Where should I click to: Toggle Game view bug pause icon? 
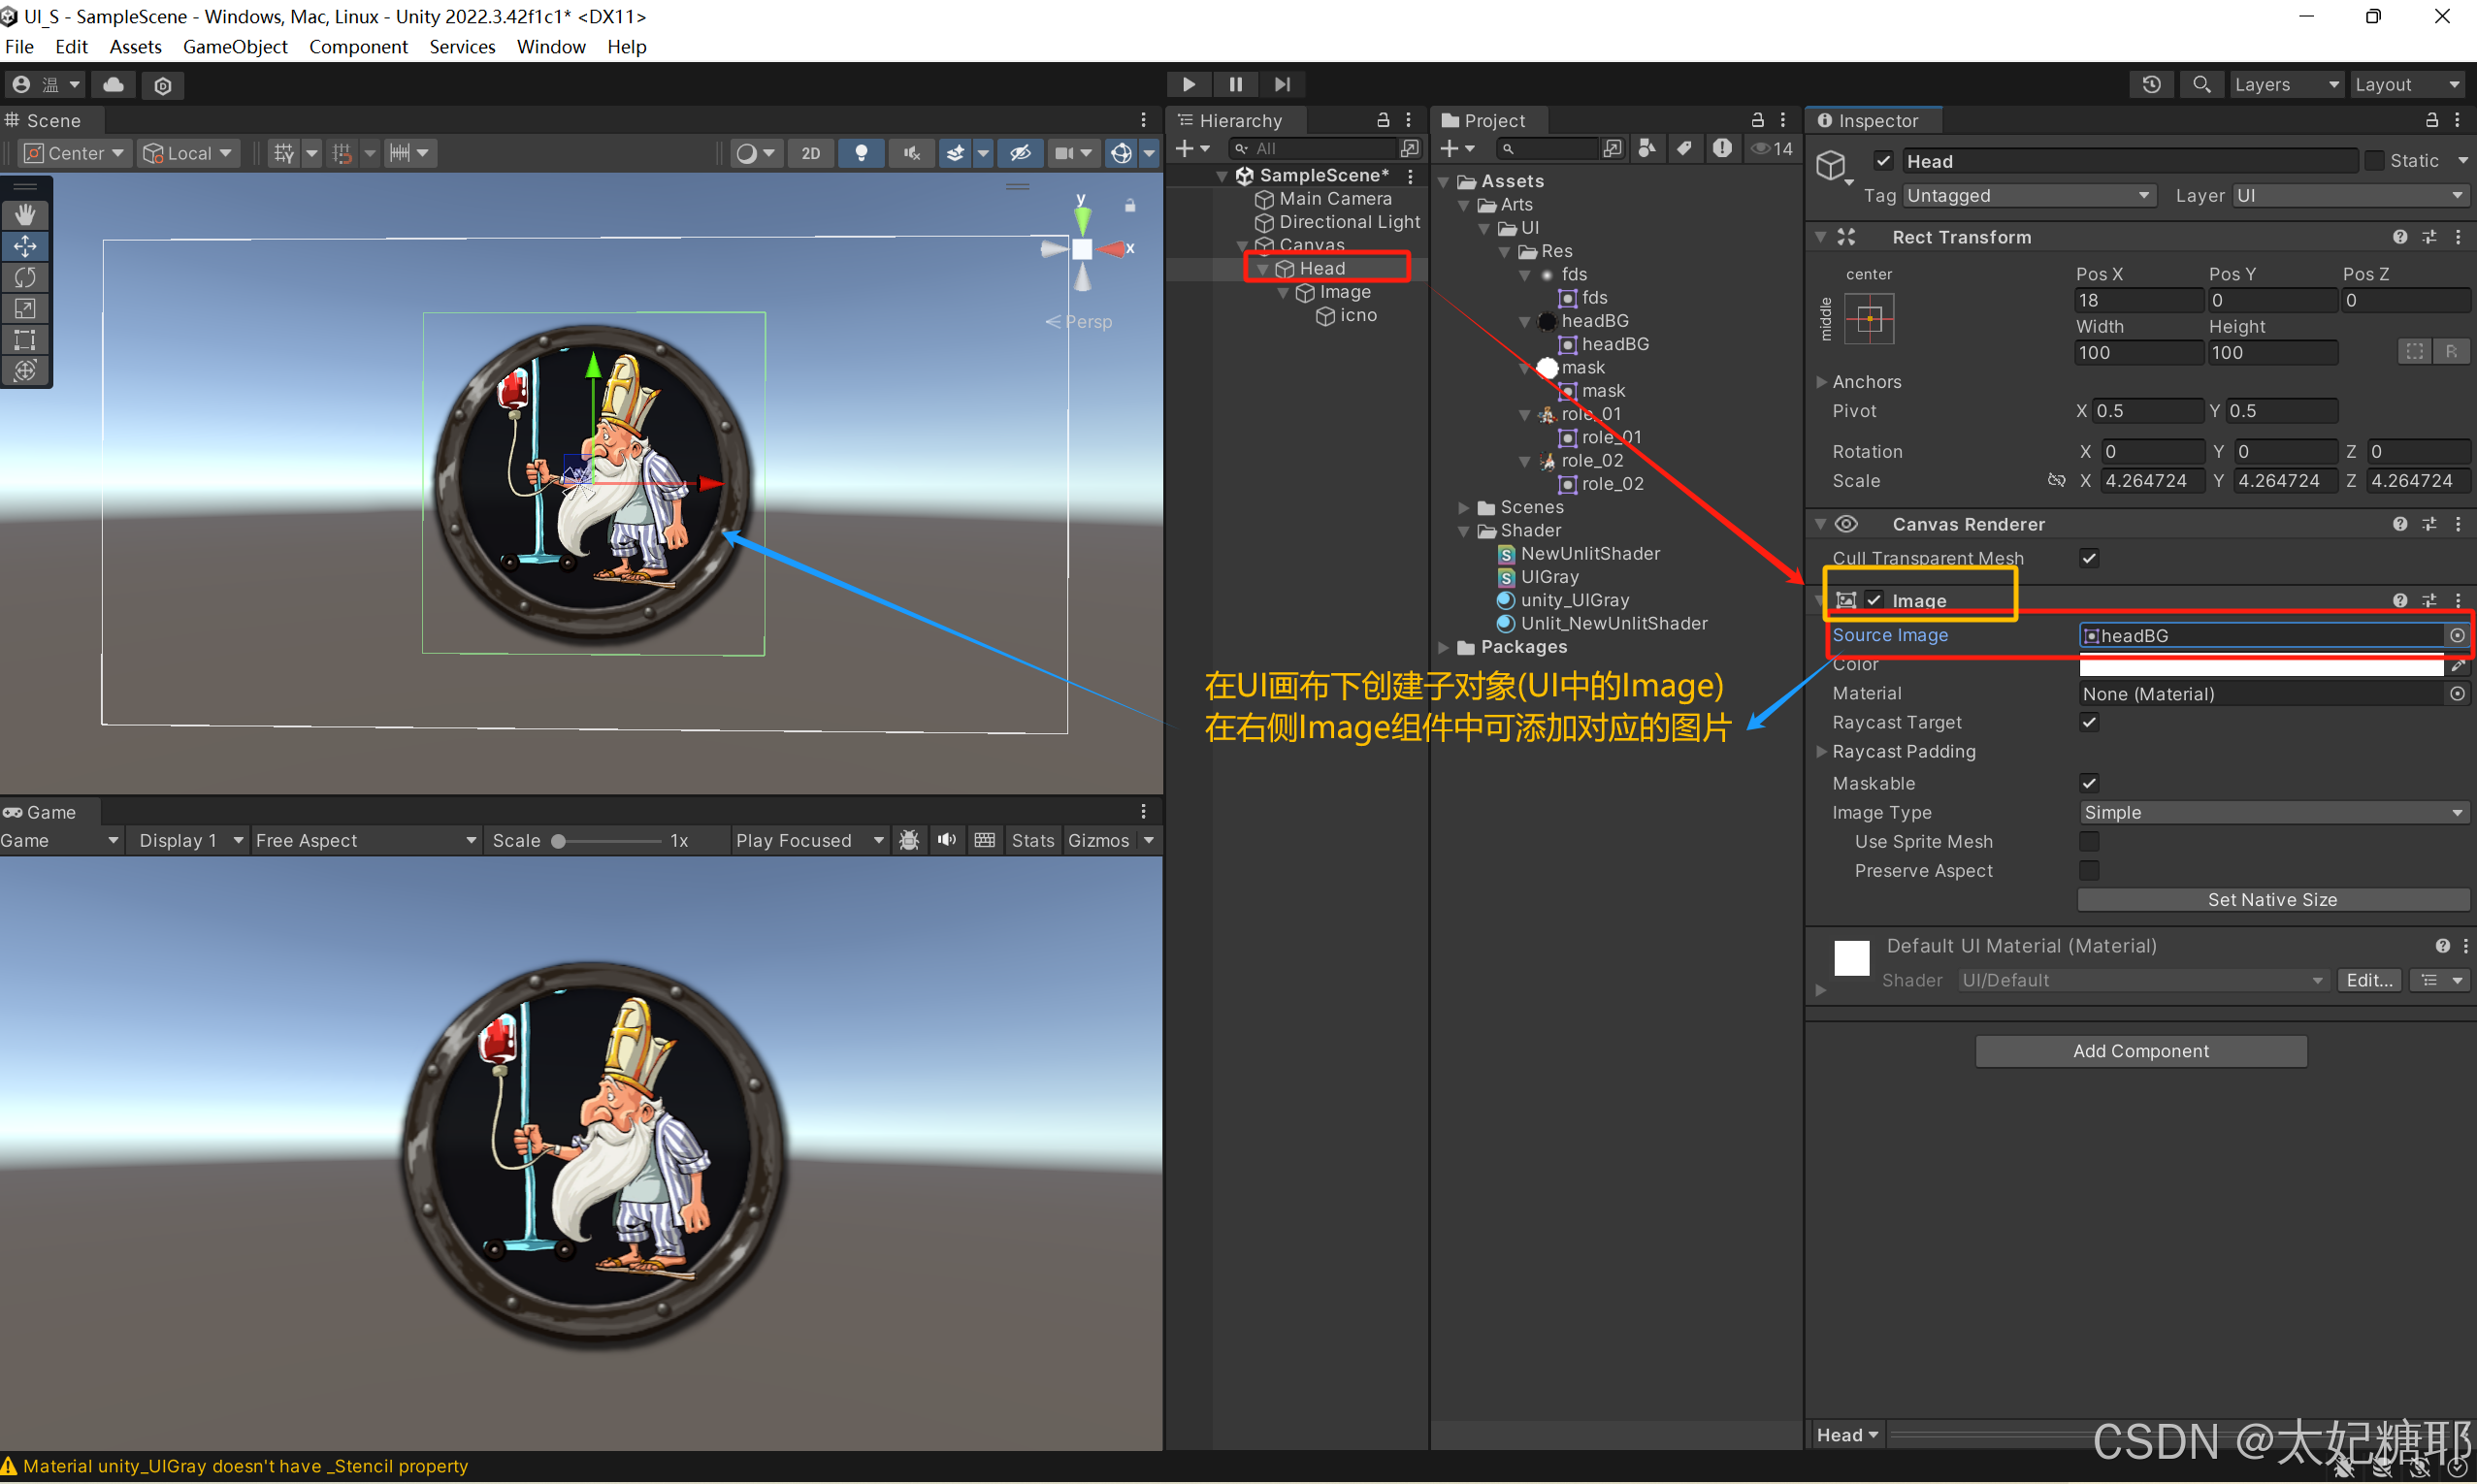point(909,840)
